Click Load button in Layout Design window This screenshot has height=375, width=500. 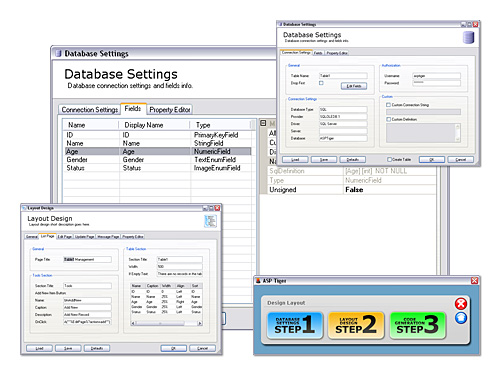pos(39,348)
